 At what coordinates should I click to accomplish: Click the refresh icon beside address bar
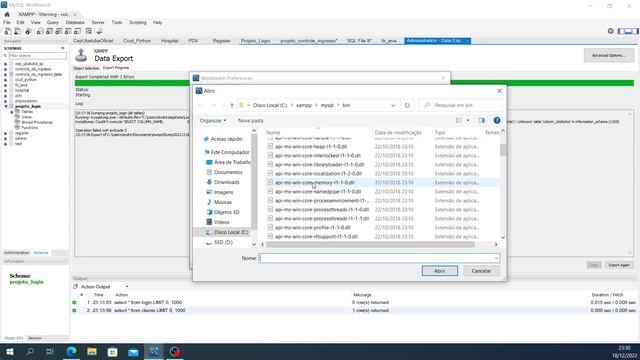point(407,105)
